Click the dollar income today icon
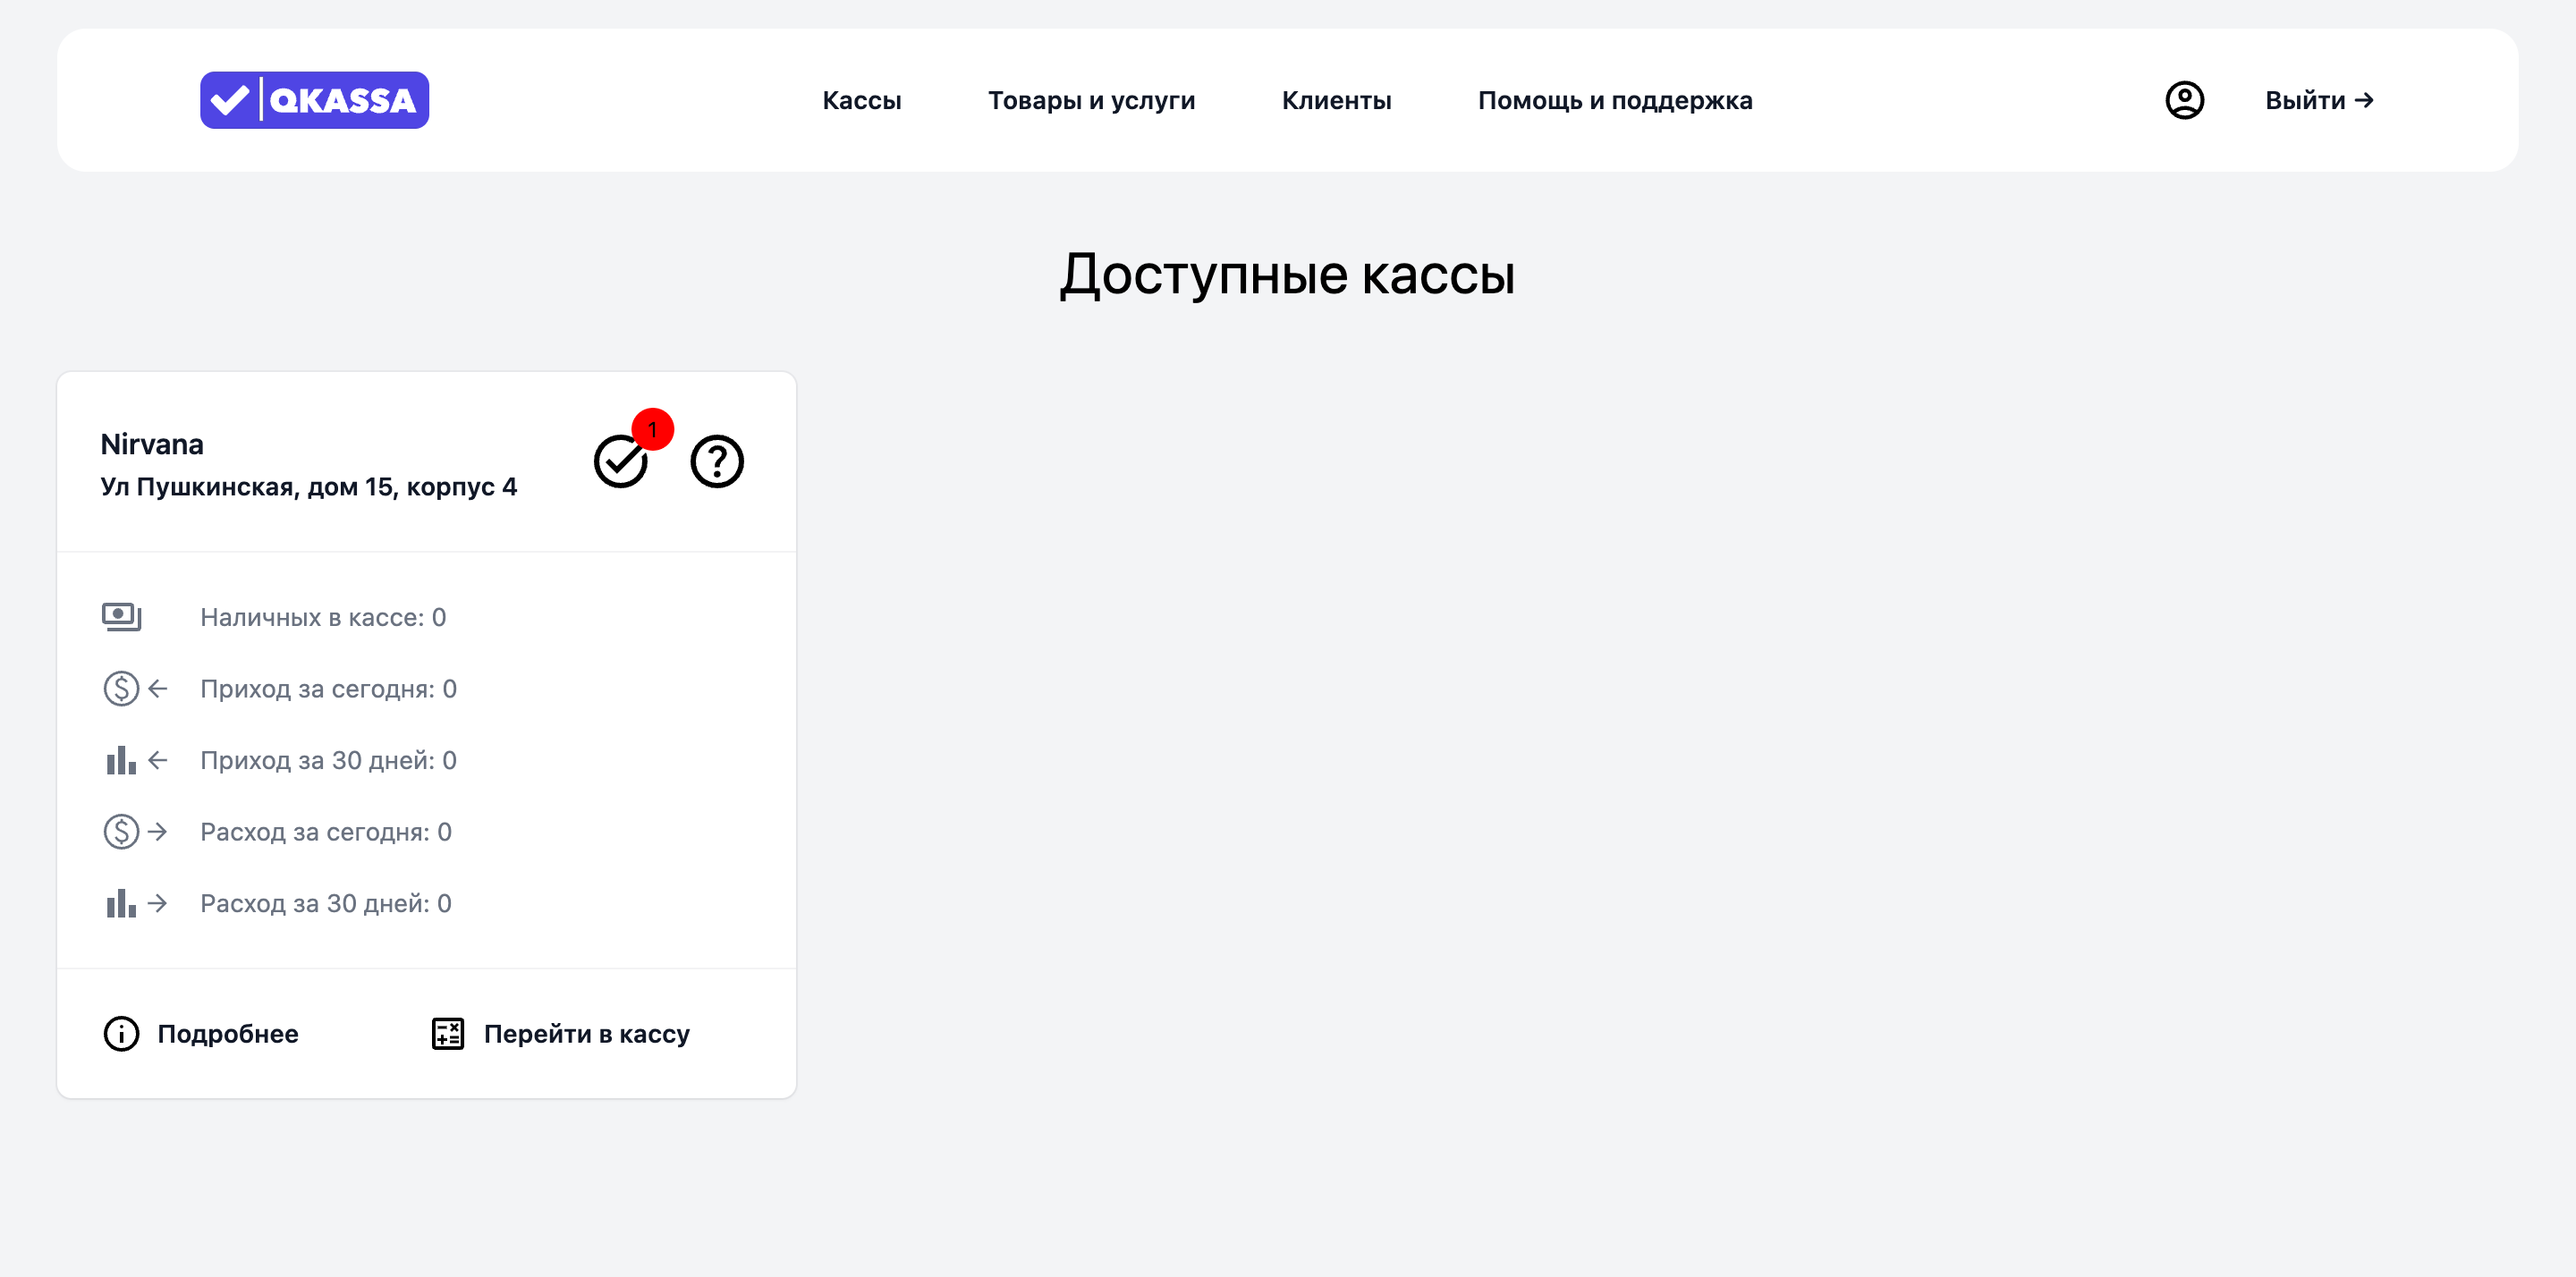The width and height of the screenshot is (2576, 1277). (x=122, y=689)
